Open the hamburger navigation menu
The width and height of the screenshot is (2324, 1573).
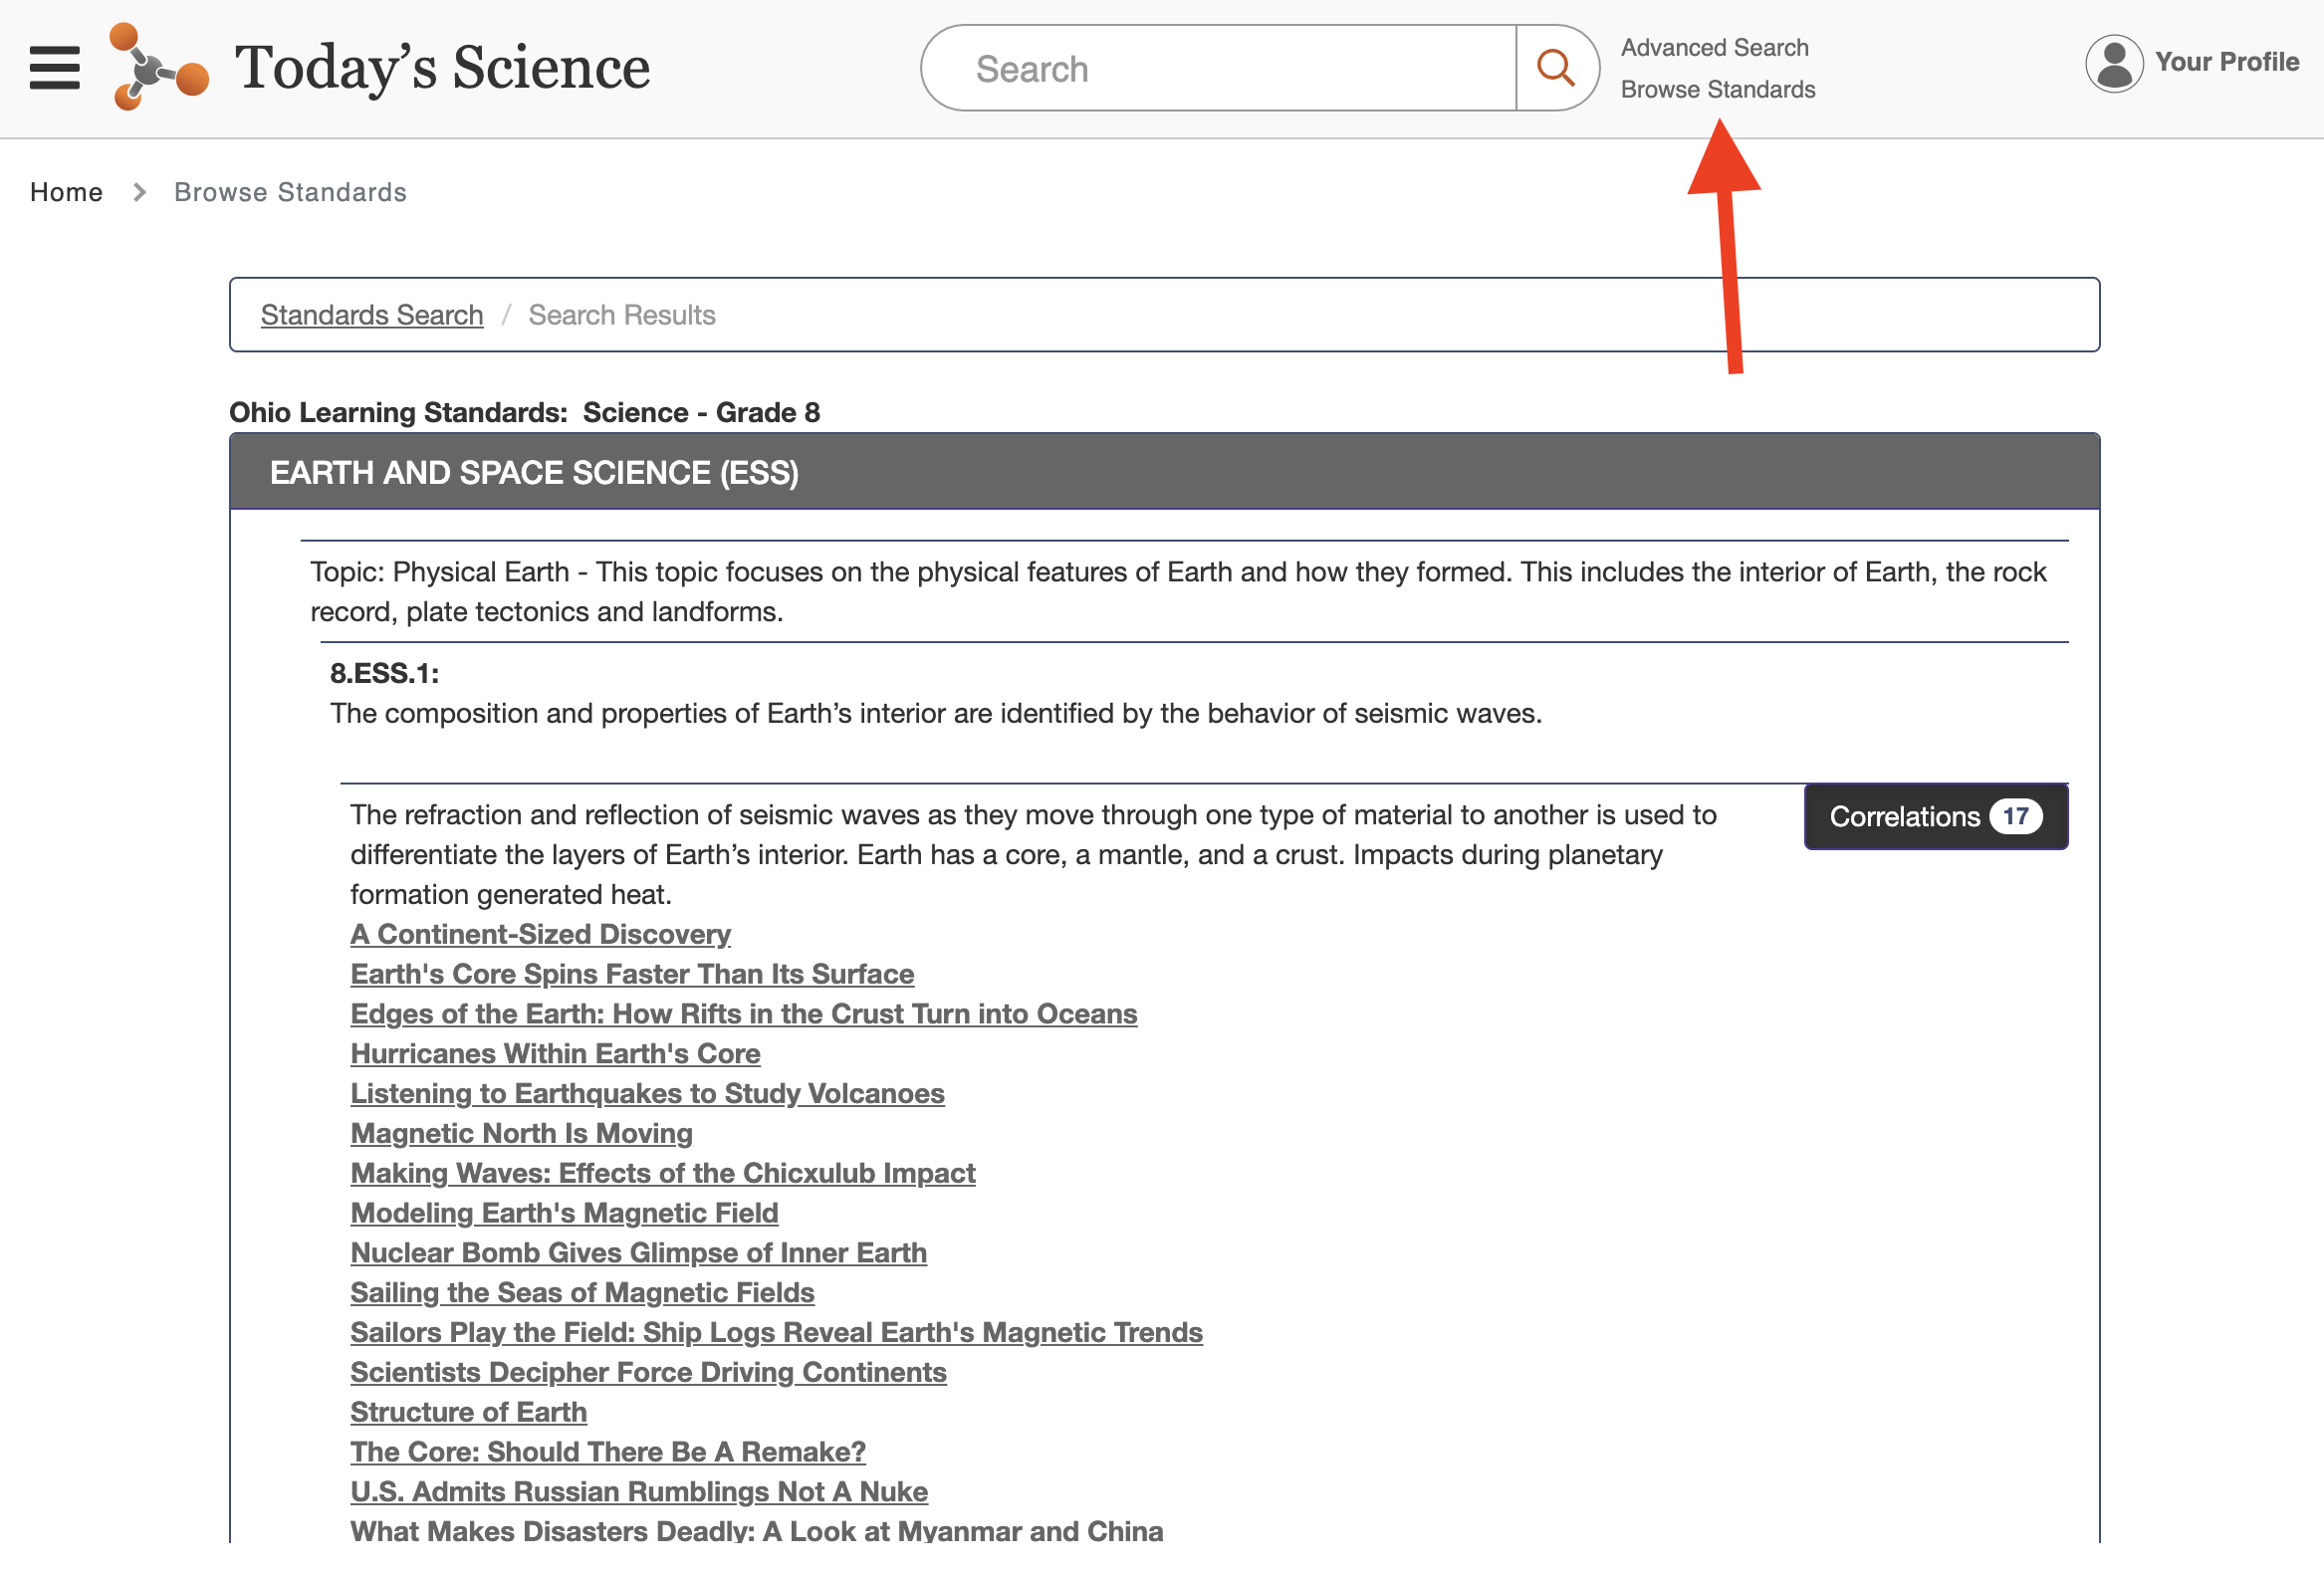point(54,67)
